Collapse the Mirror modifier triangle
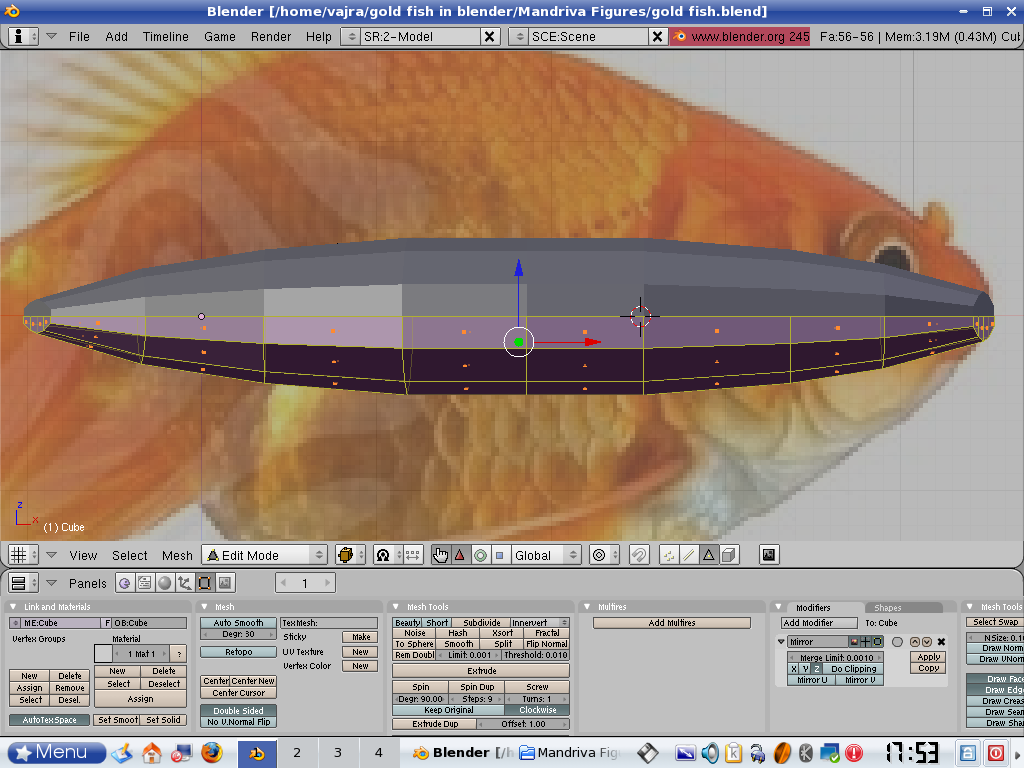Viewport: 1024px width, 768px height. click(x=782, y=642)
